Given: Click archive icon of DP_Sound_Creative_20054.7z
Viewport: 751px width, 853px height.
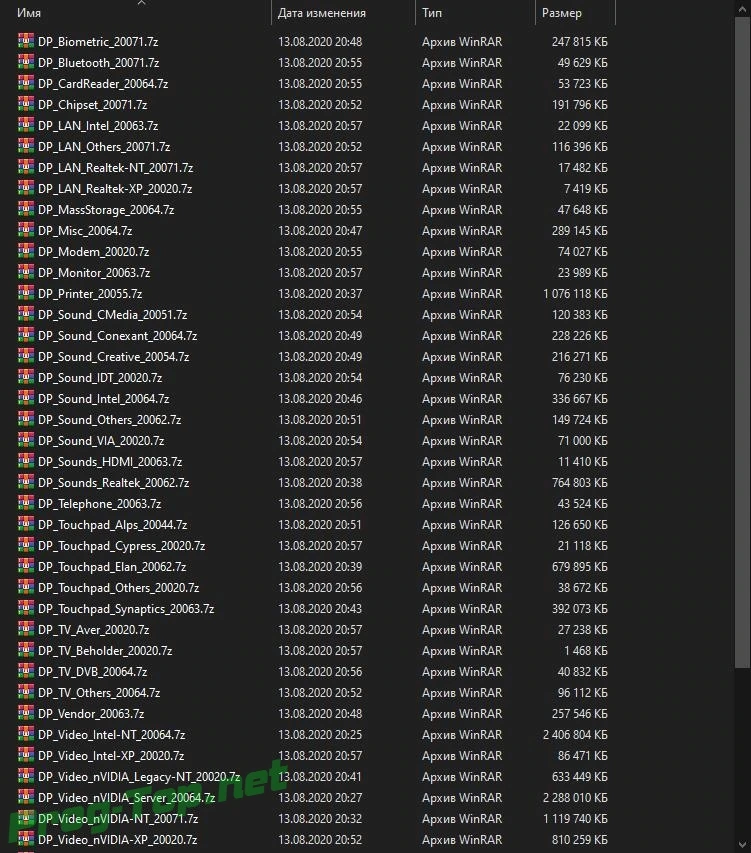Looking at the screenshot, I should click(26, 356).
